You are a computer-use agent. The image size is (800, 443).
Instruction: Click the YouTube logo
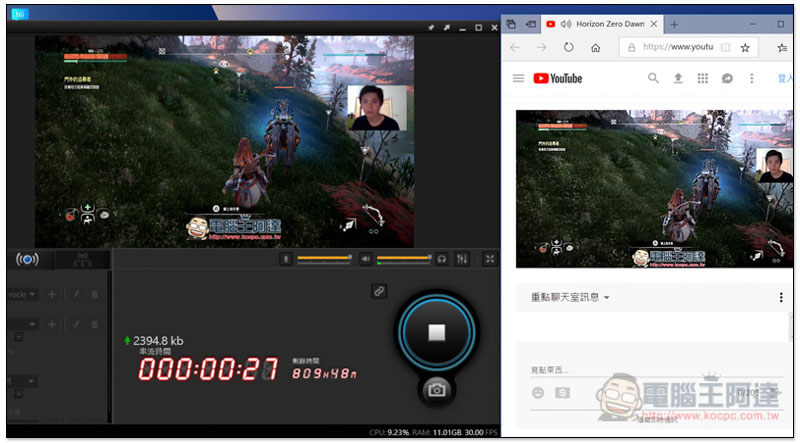point(558,78)
